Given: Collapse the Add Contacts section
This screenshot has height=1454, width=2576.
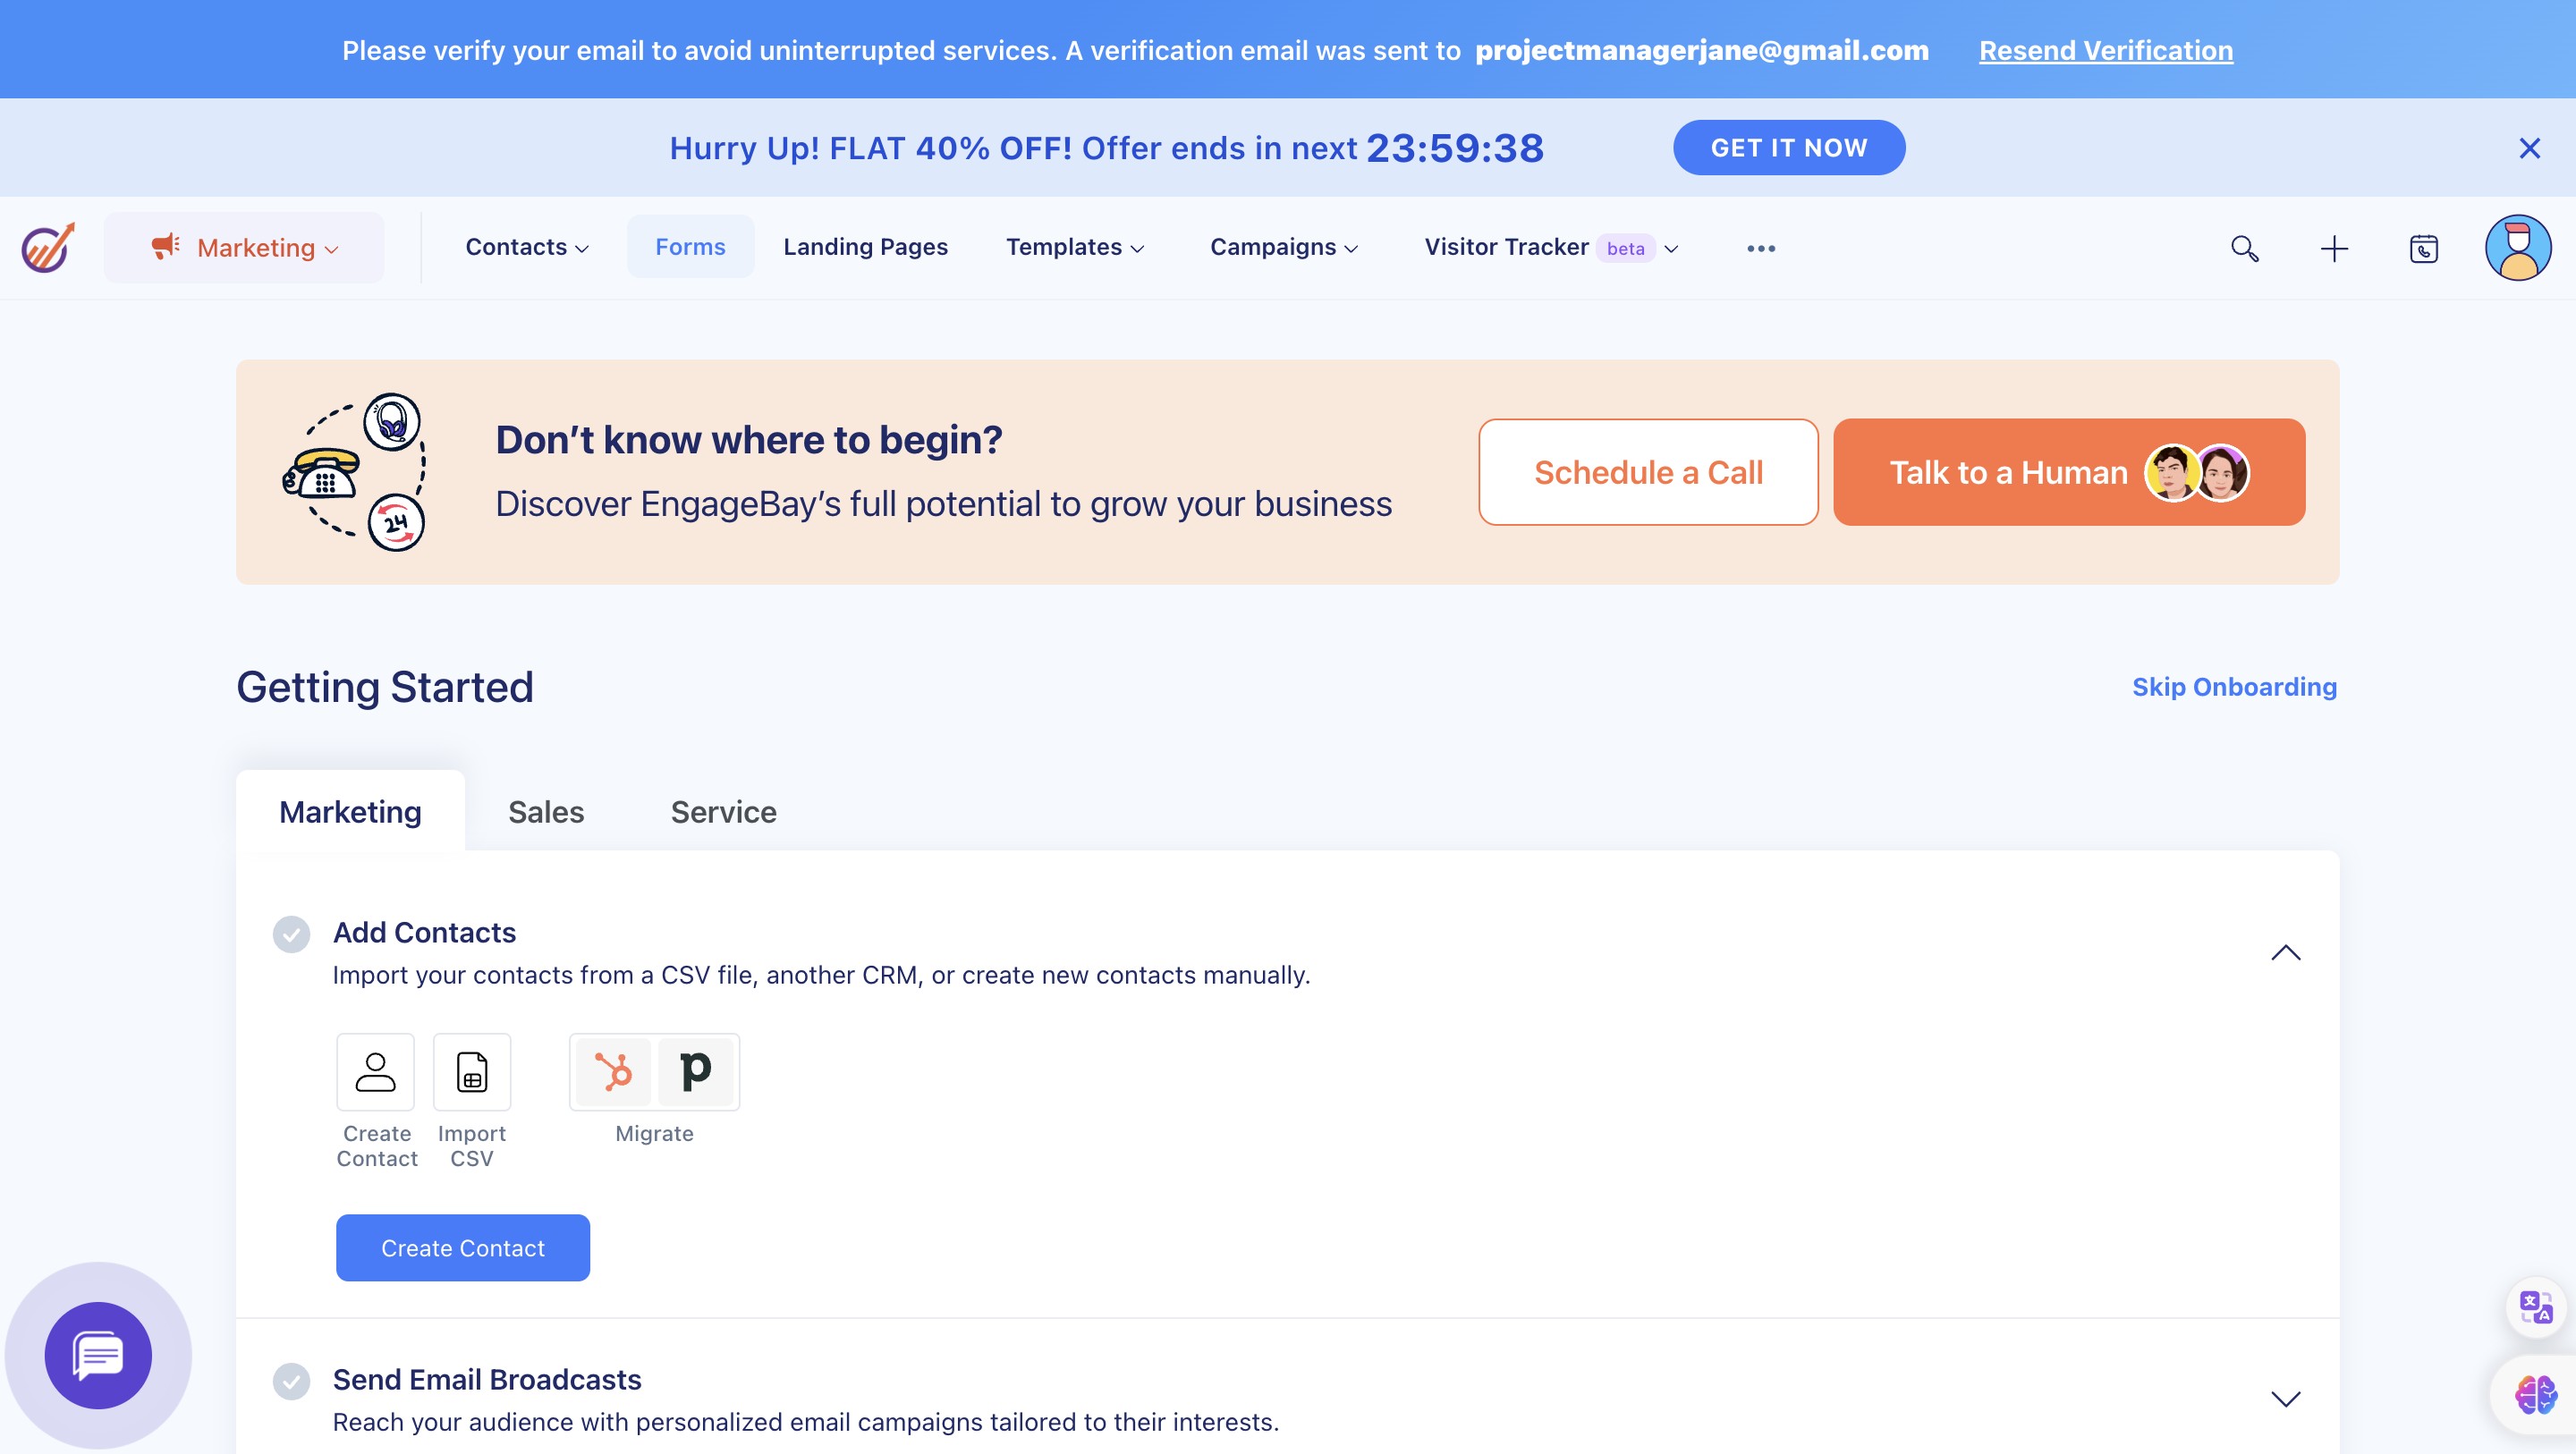Looking at the screenshot, I should pos(2285,952).
